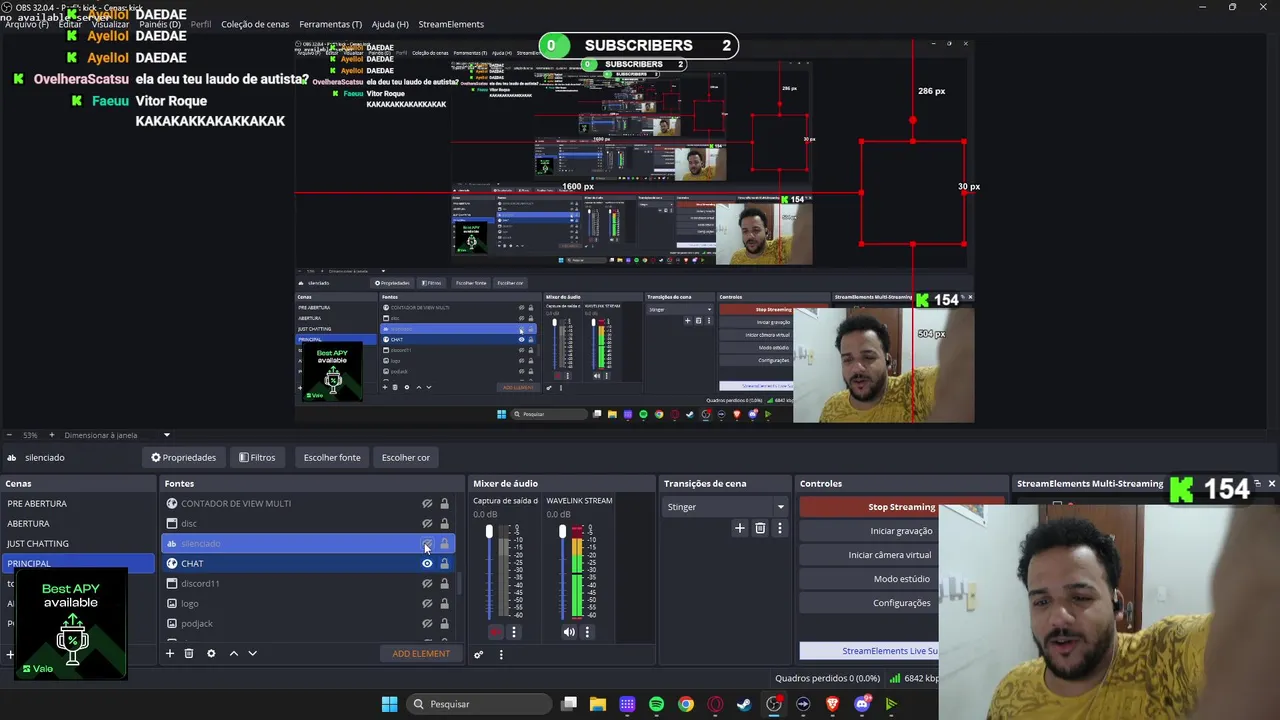Open Captura de saída channel options dots
The height and width of the screenshot is (720, 1280).
514,632
